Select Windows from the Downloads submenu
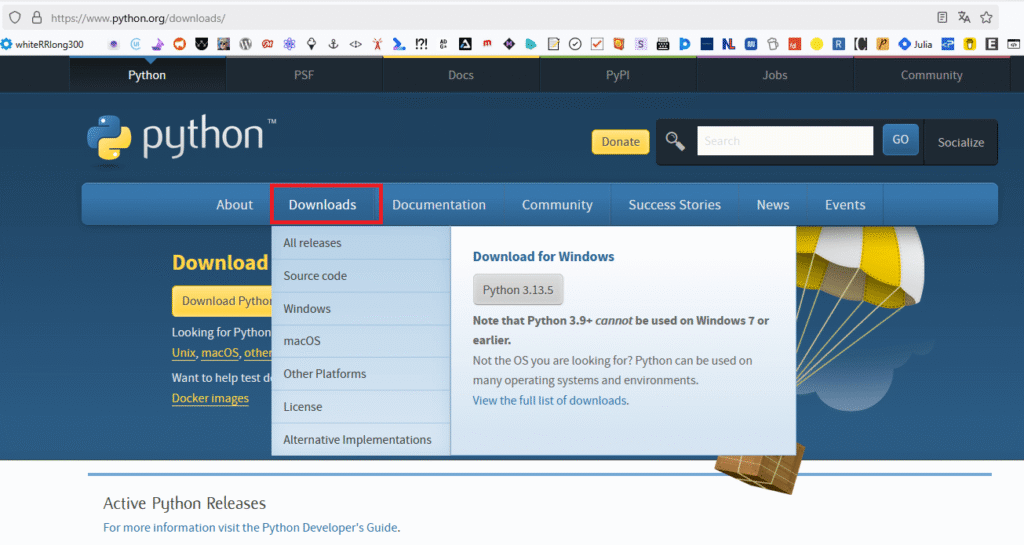 (x=307, y=309)
